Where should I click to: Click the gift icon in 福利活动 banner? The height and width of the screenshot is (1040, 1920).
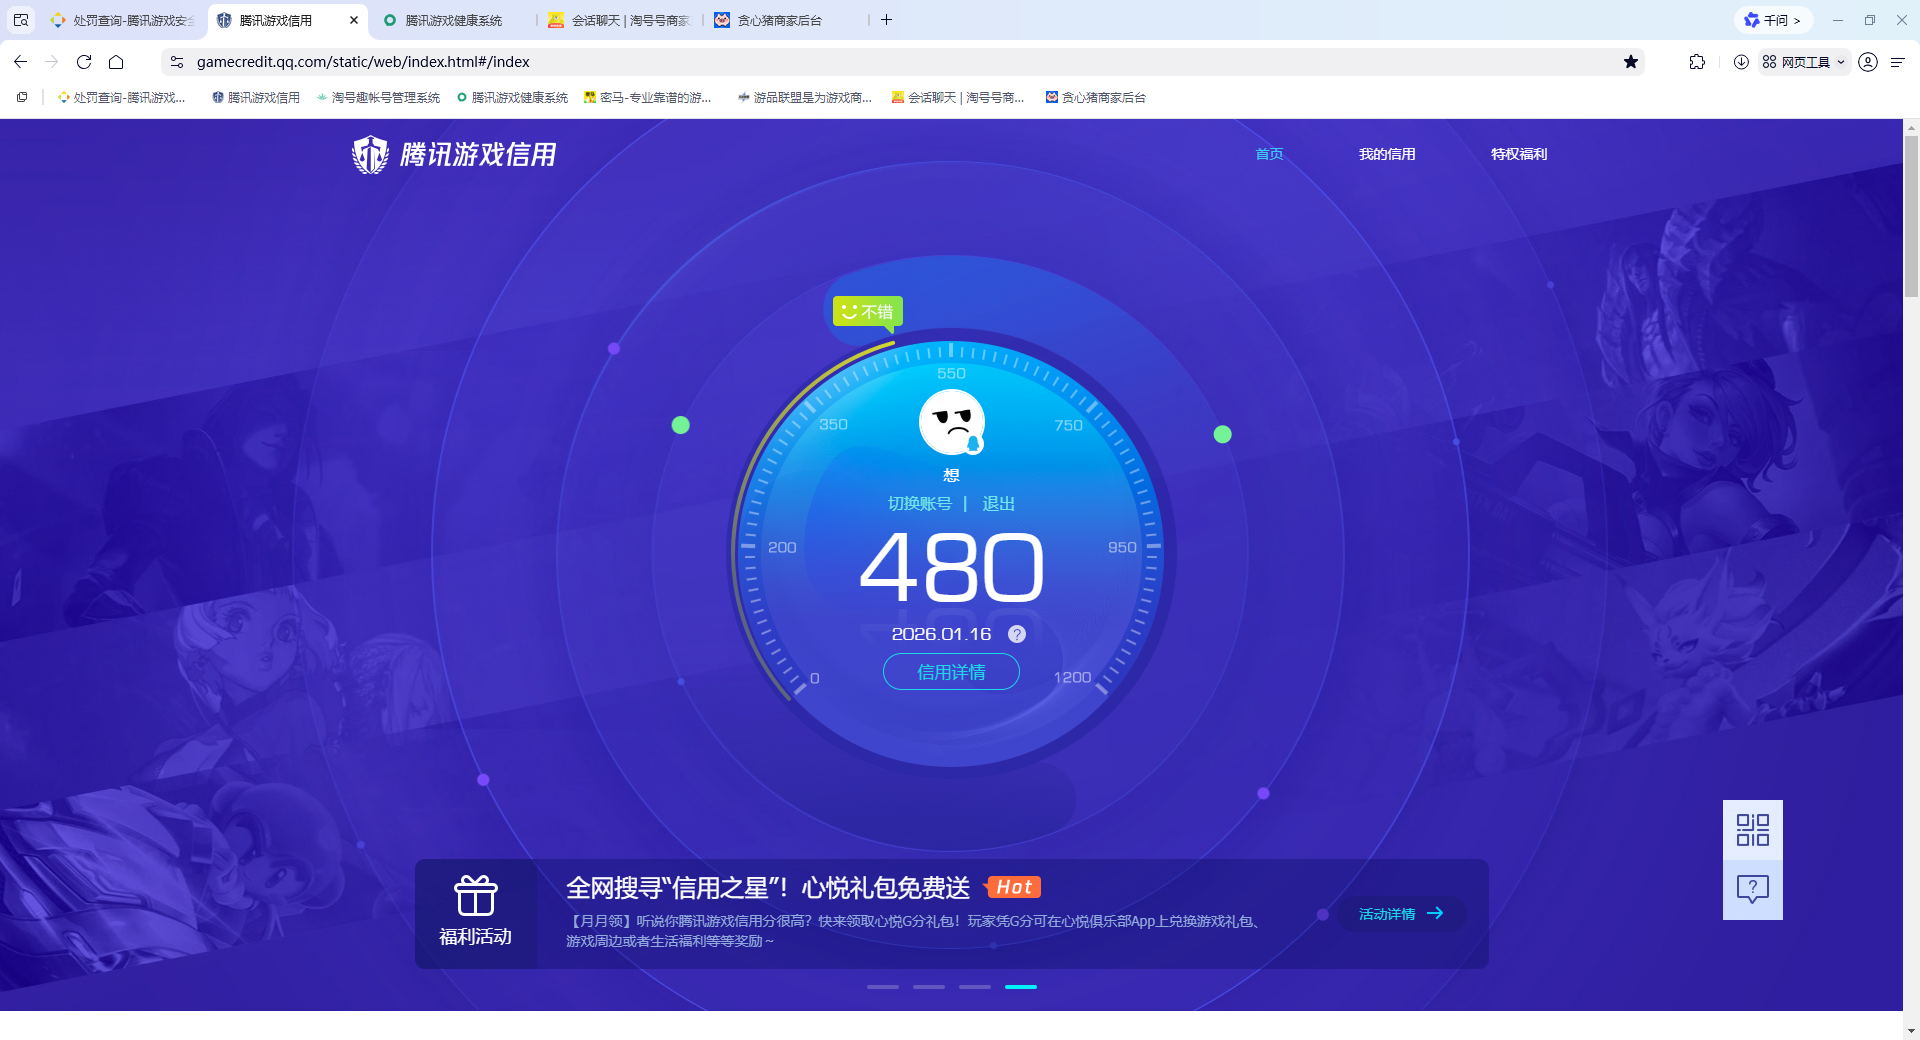pos(476,895)
